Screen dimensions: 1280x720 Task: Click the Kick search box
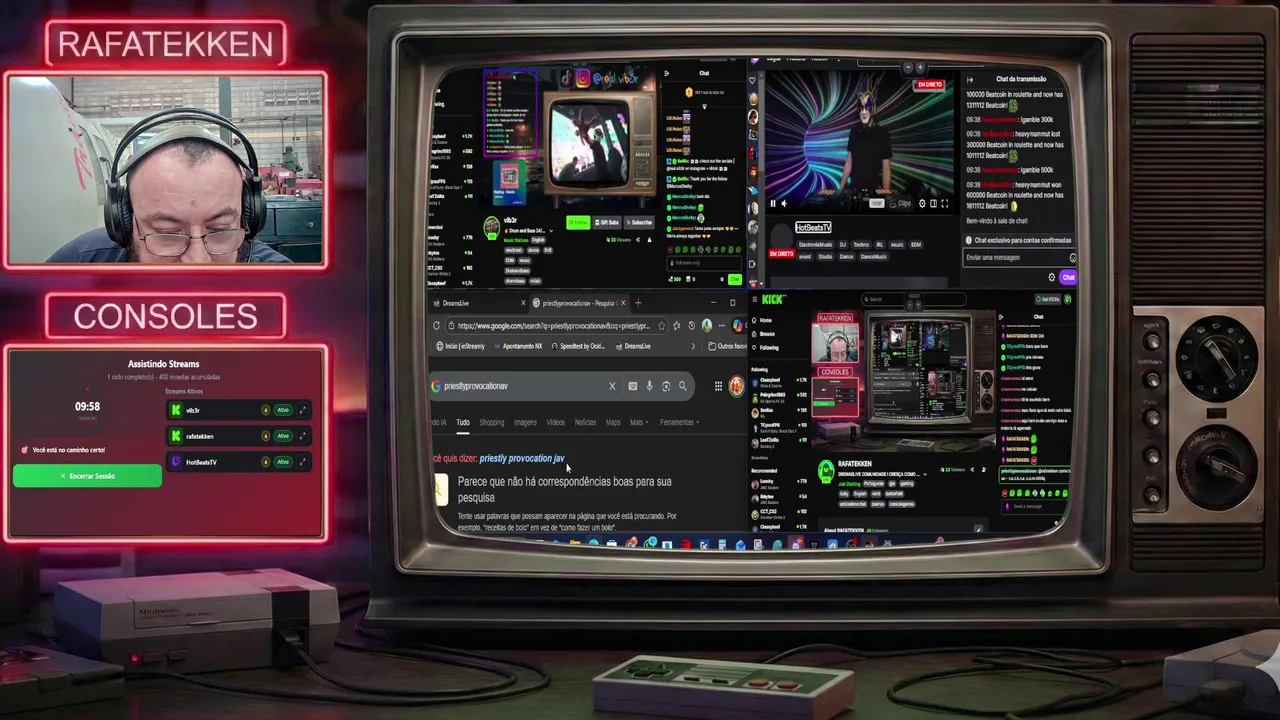click(x=914, y=299)
